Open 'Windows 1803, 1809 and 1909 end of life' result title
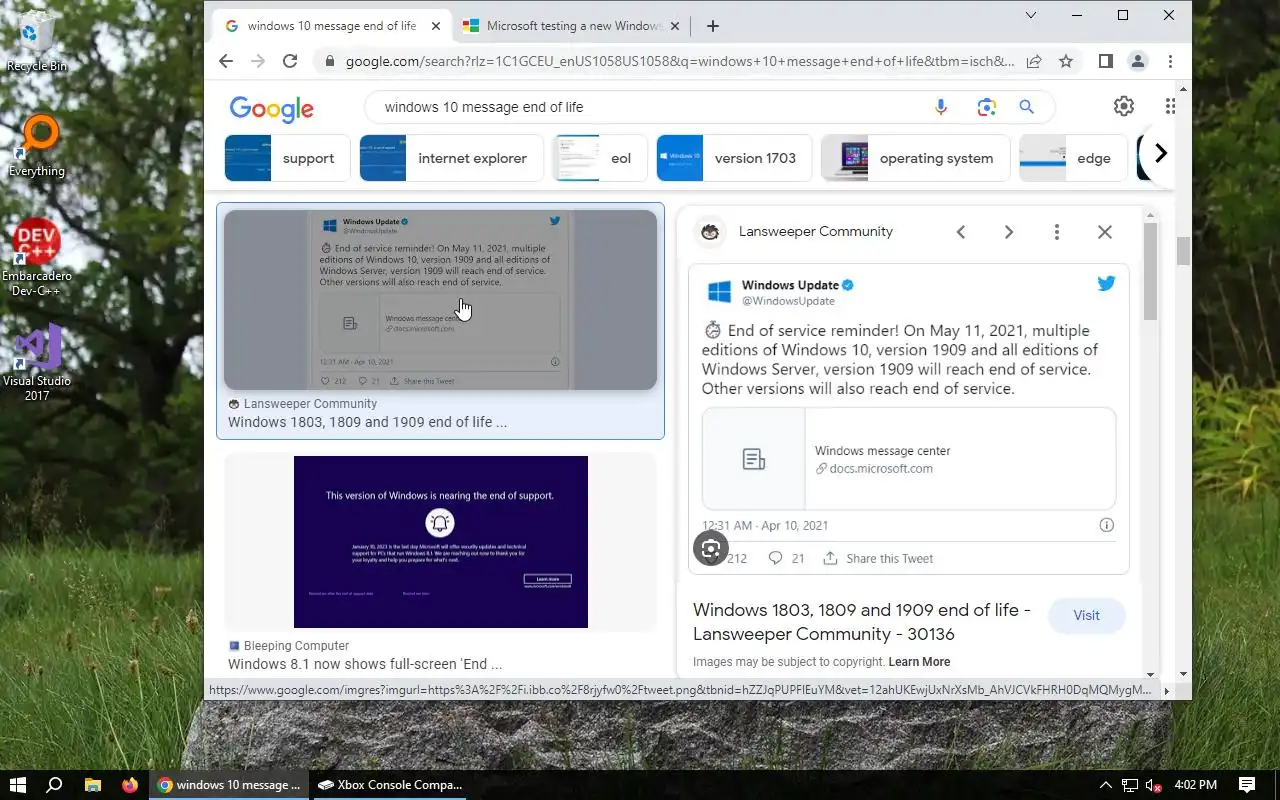This screenshot has height=800, width=1280. (x=367, y=422)
